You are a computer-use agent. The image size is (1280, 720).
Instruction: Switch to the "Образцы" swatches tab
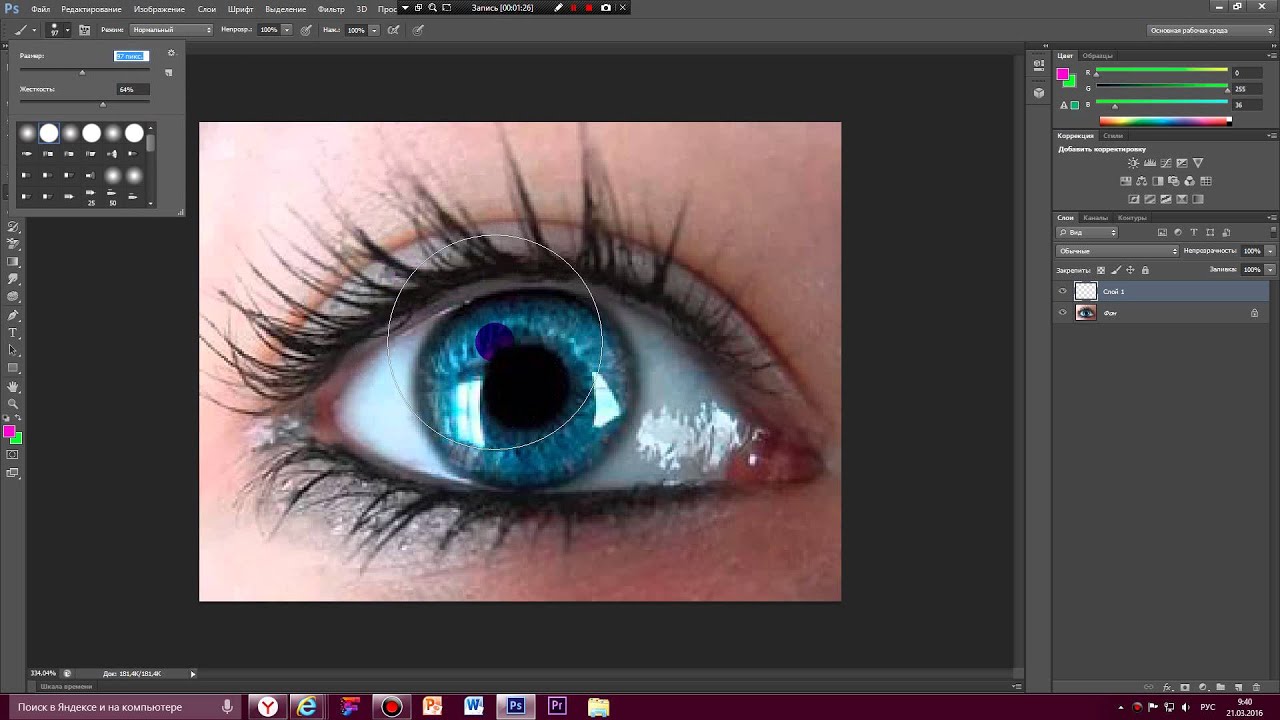click(x=1097, y=56)
